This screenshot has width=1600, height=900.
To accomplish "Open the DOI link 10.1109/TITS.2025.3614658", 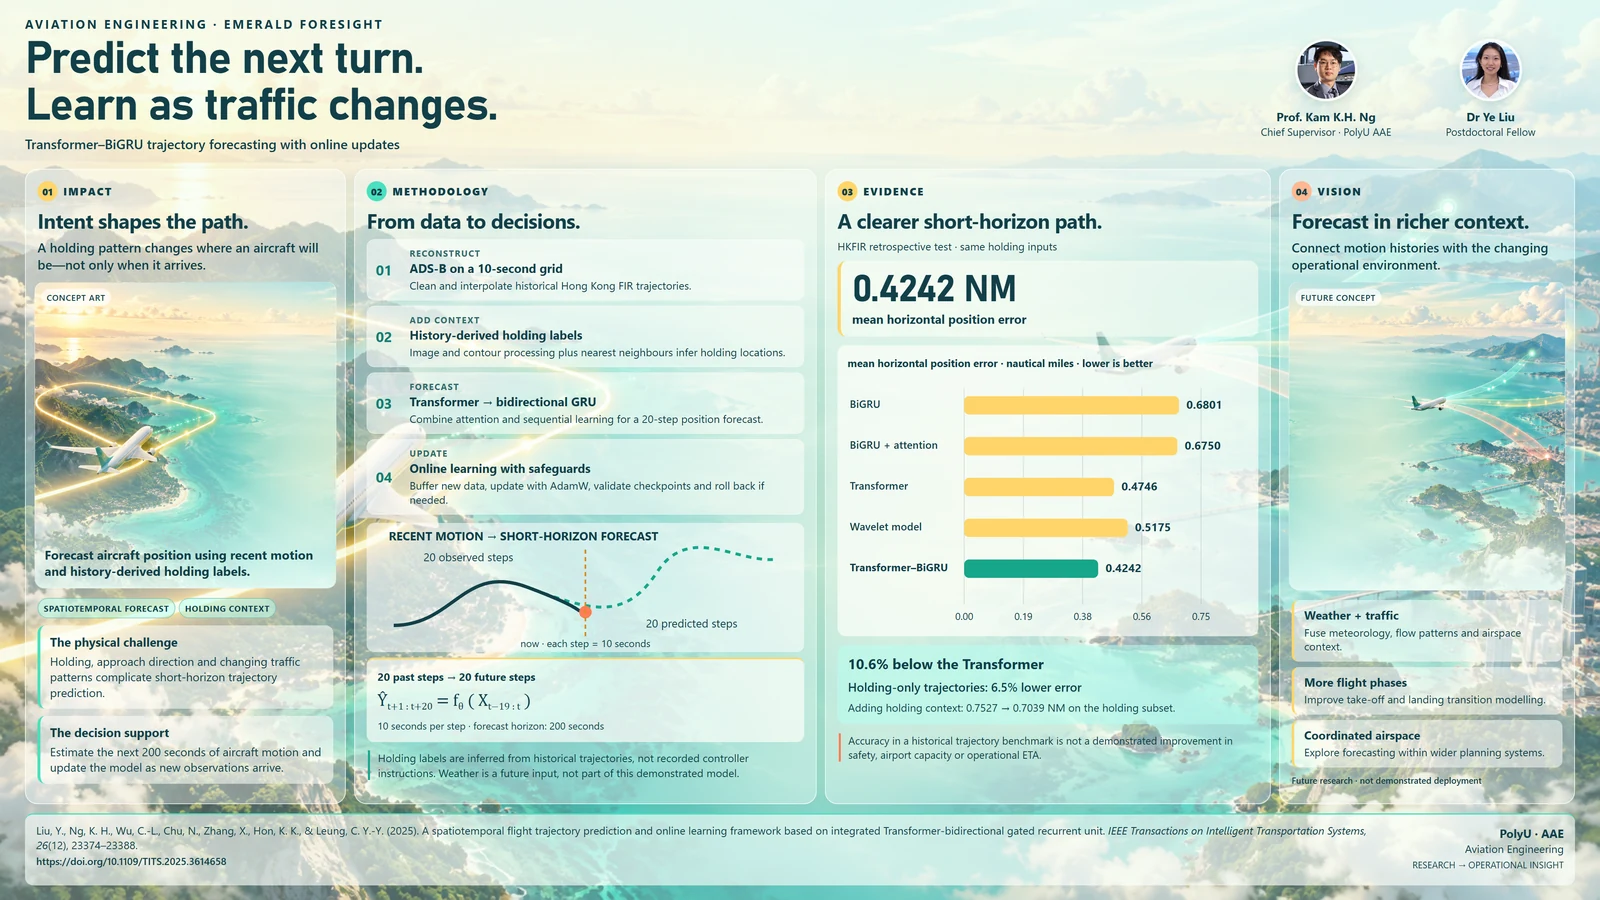I will point(131,861).
